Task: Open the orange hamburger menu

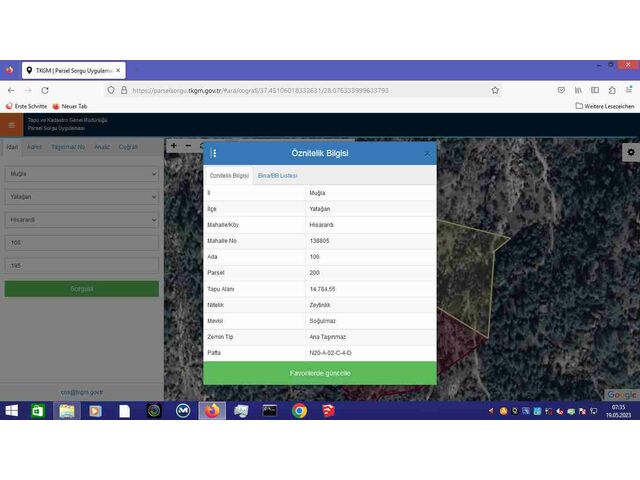Action: click(x=12, y=125)
